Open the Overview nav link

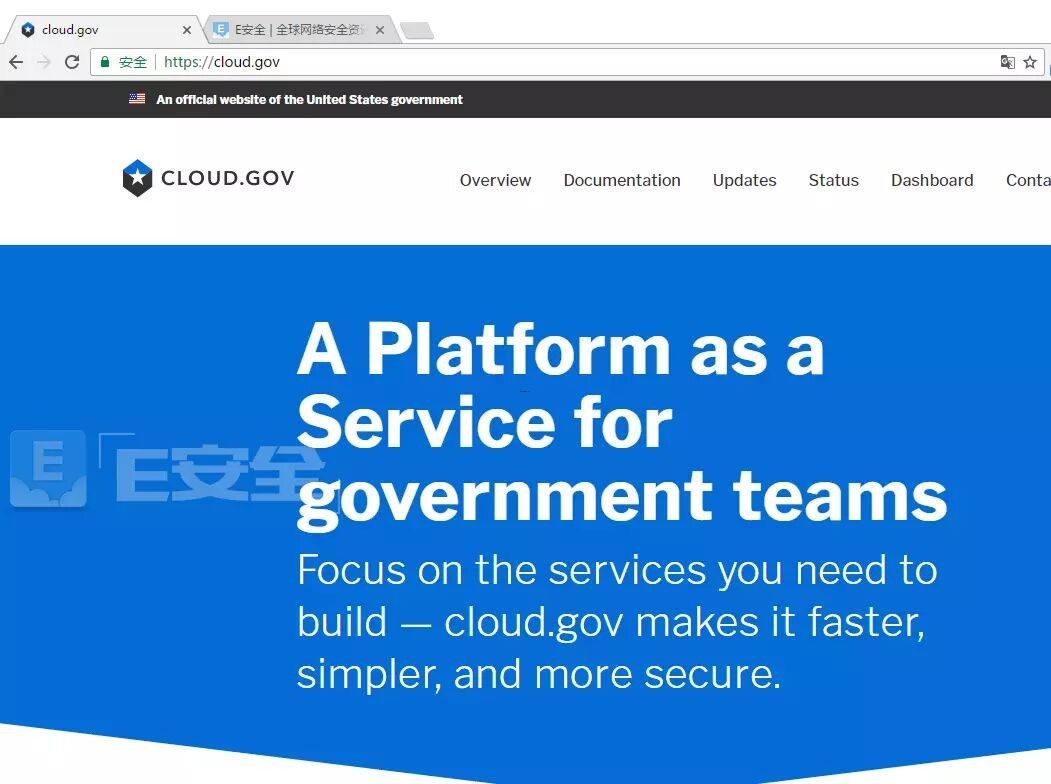click(495, 180)
